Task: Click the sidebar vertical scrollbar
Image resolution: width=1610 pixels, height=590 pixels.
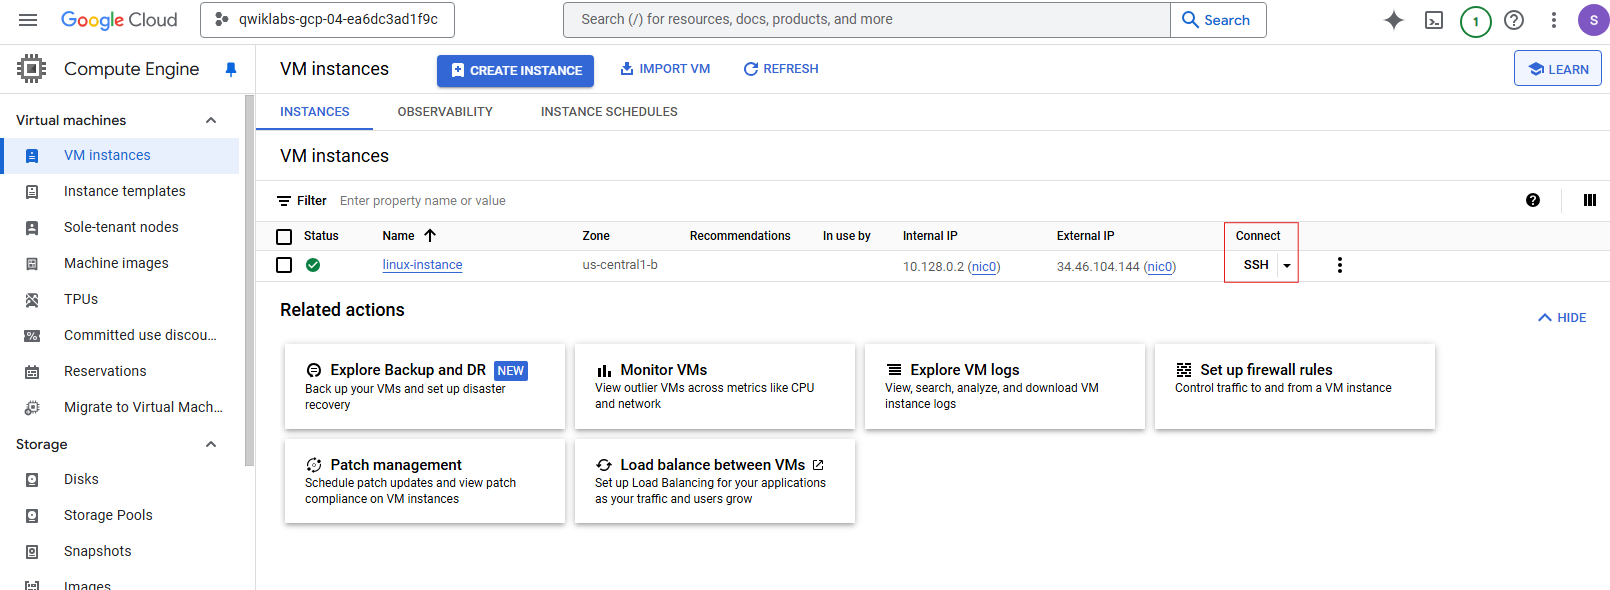Action: coord(249,280)
